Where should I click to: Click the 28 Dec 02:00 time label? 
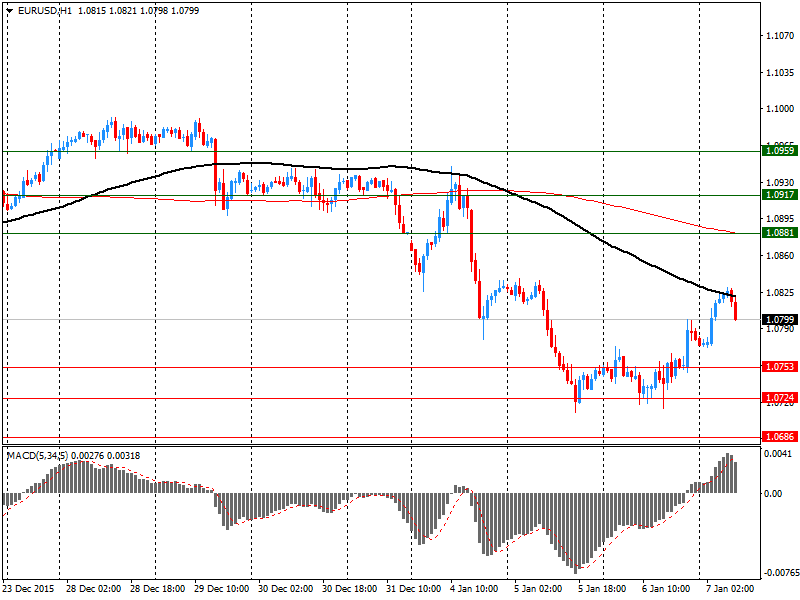tap(93, 589)
